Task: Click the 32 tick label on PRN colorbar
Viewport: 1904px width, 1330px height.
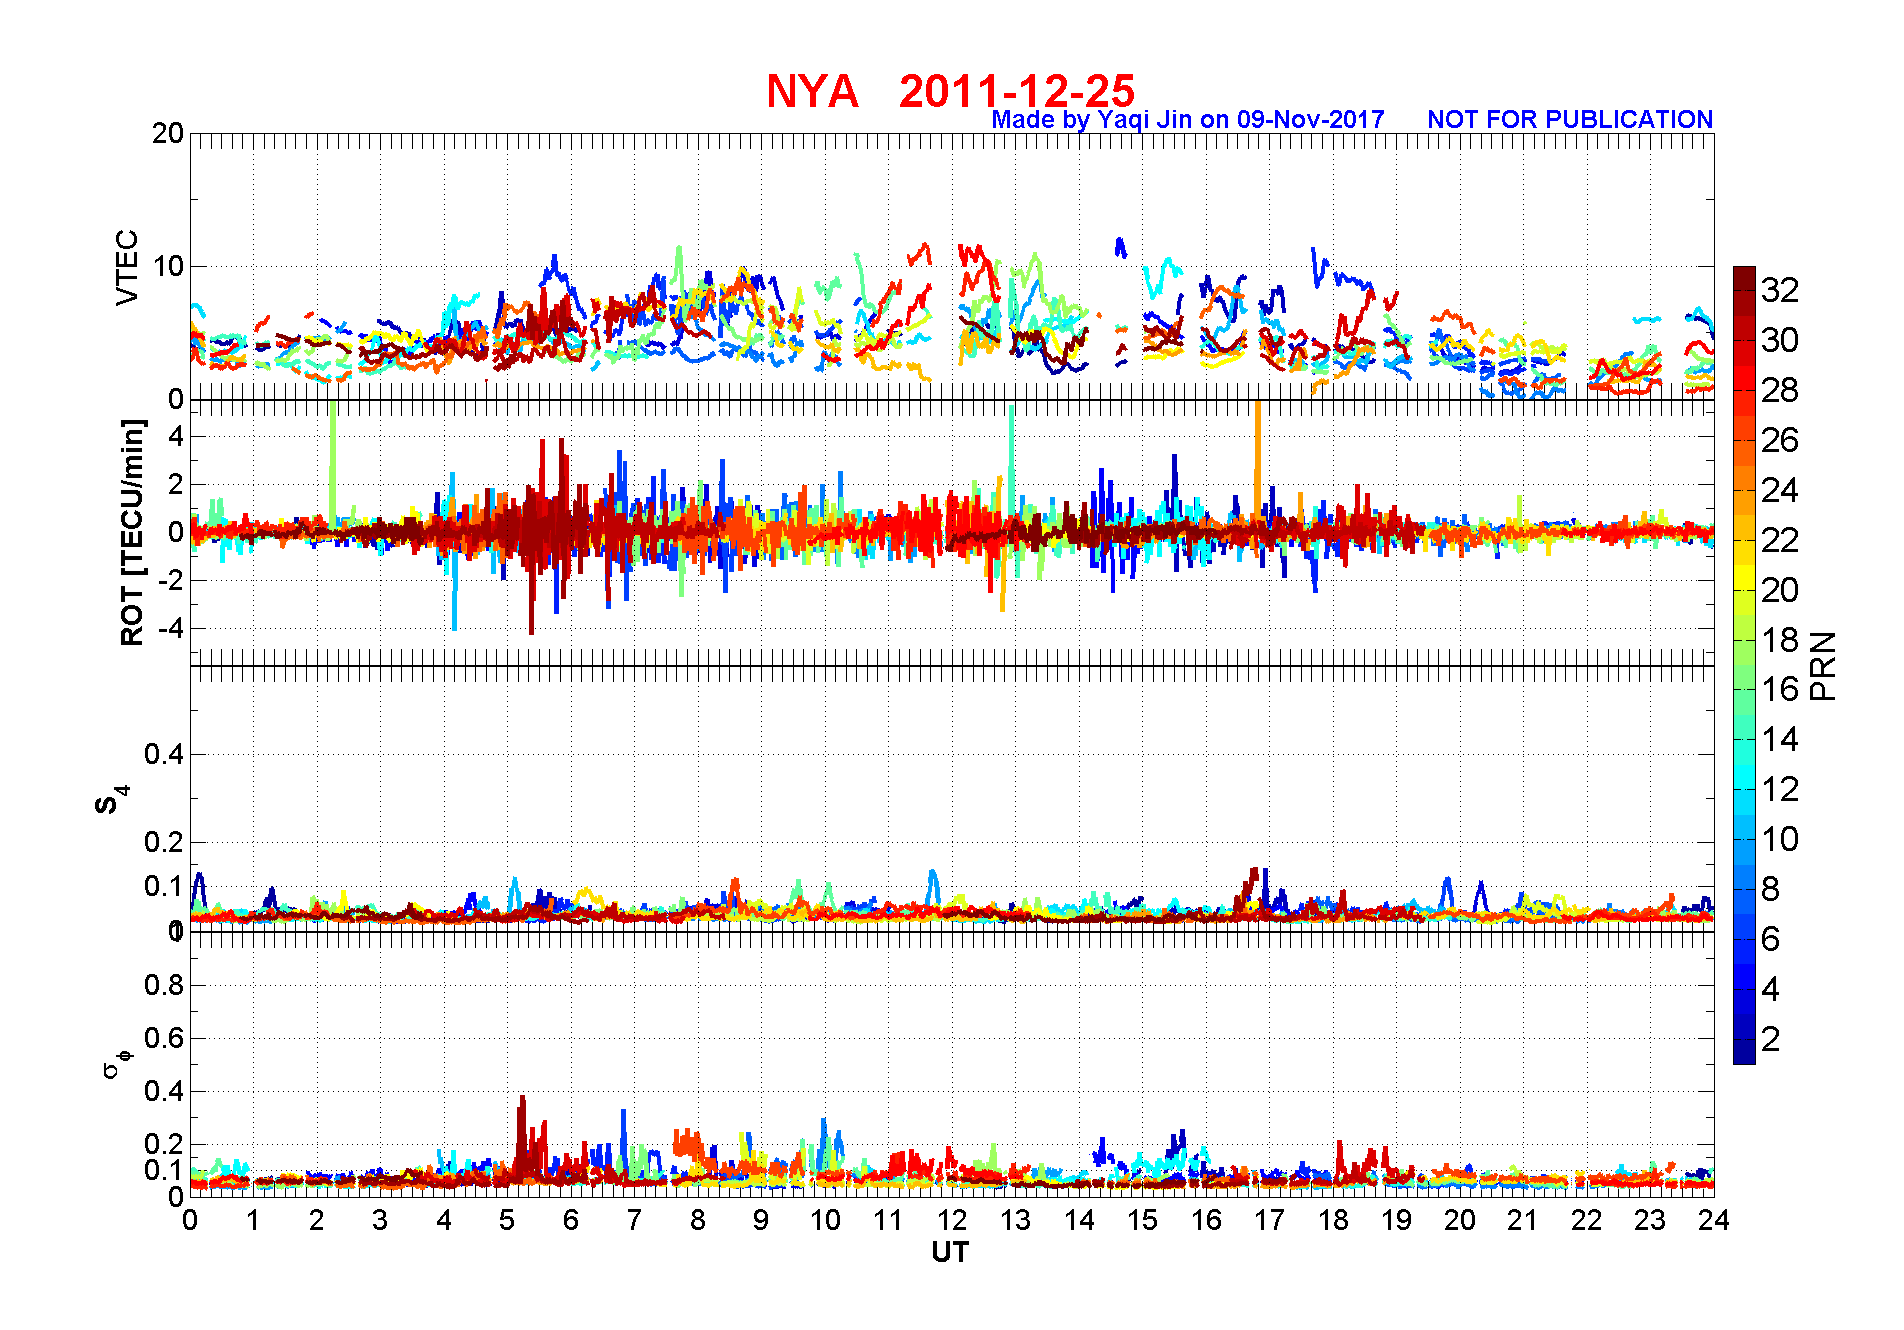Action: (x=1780, y=290)
